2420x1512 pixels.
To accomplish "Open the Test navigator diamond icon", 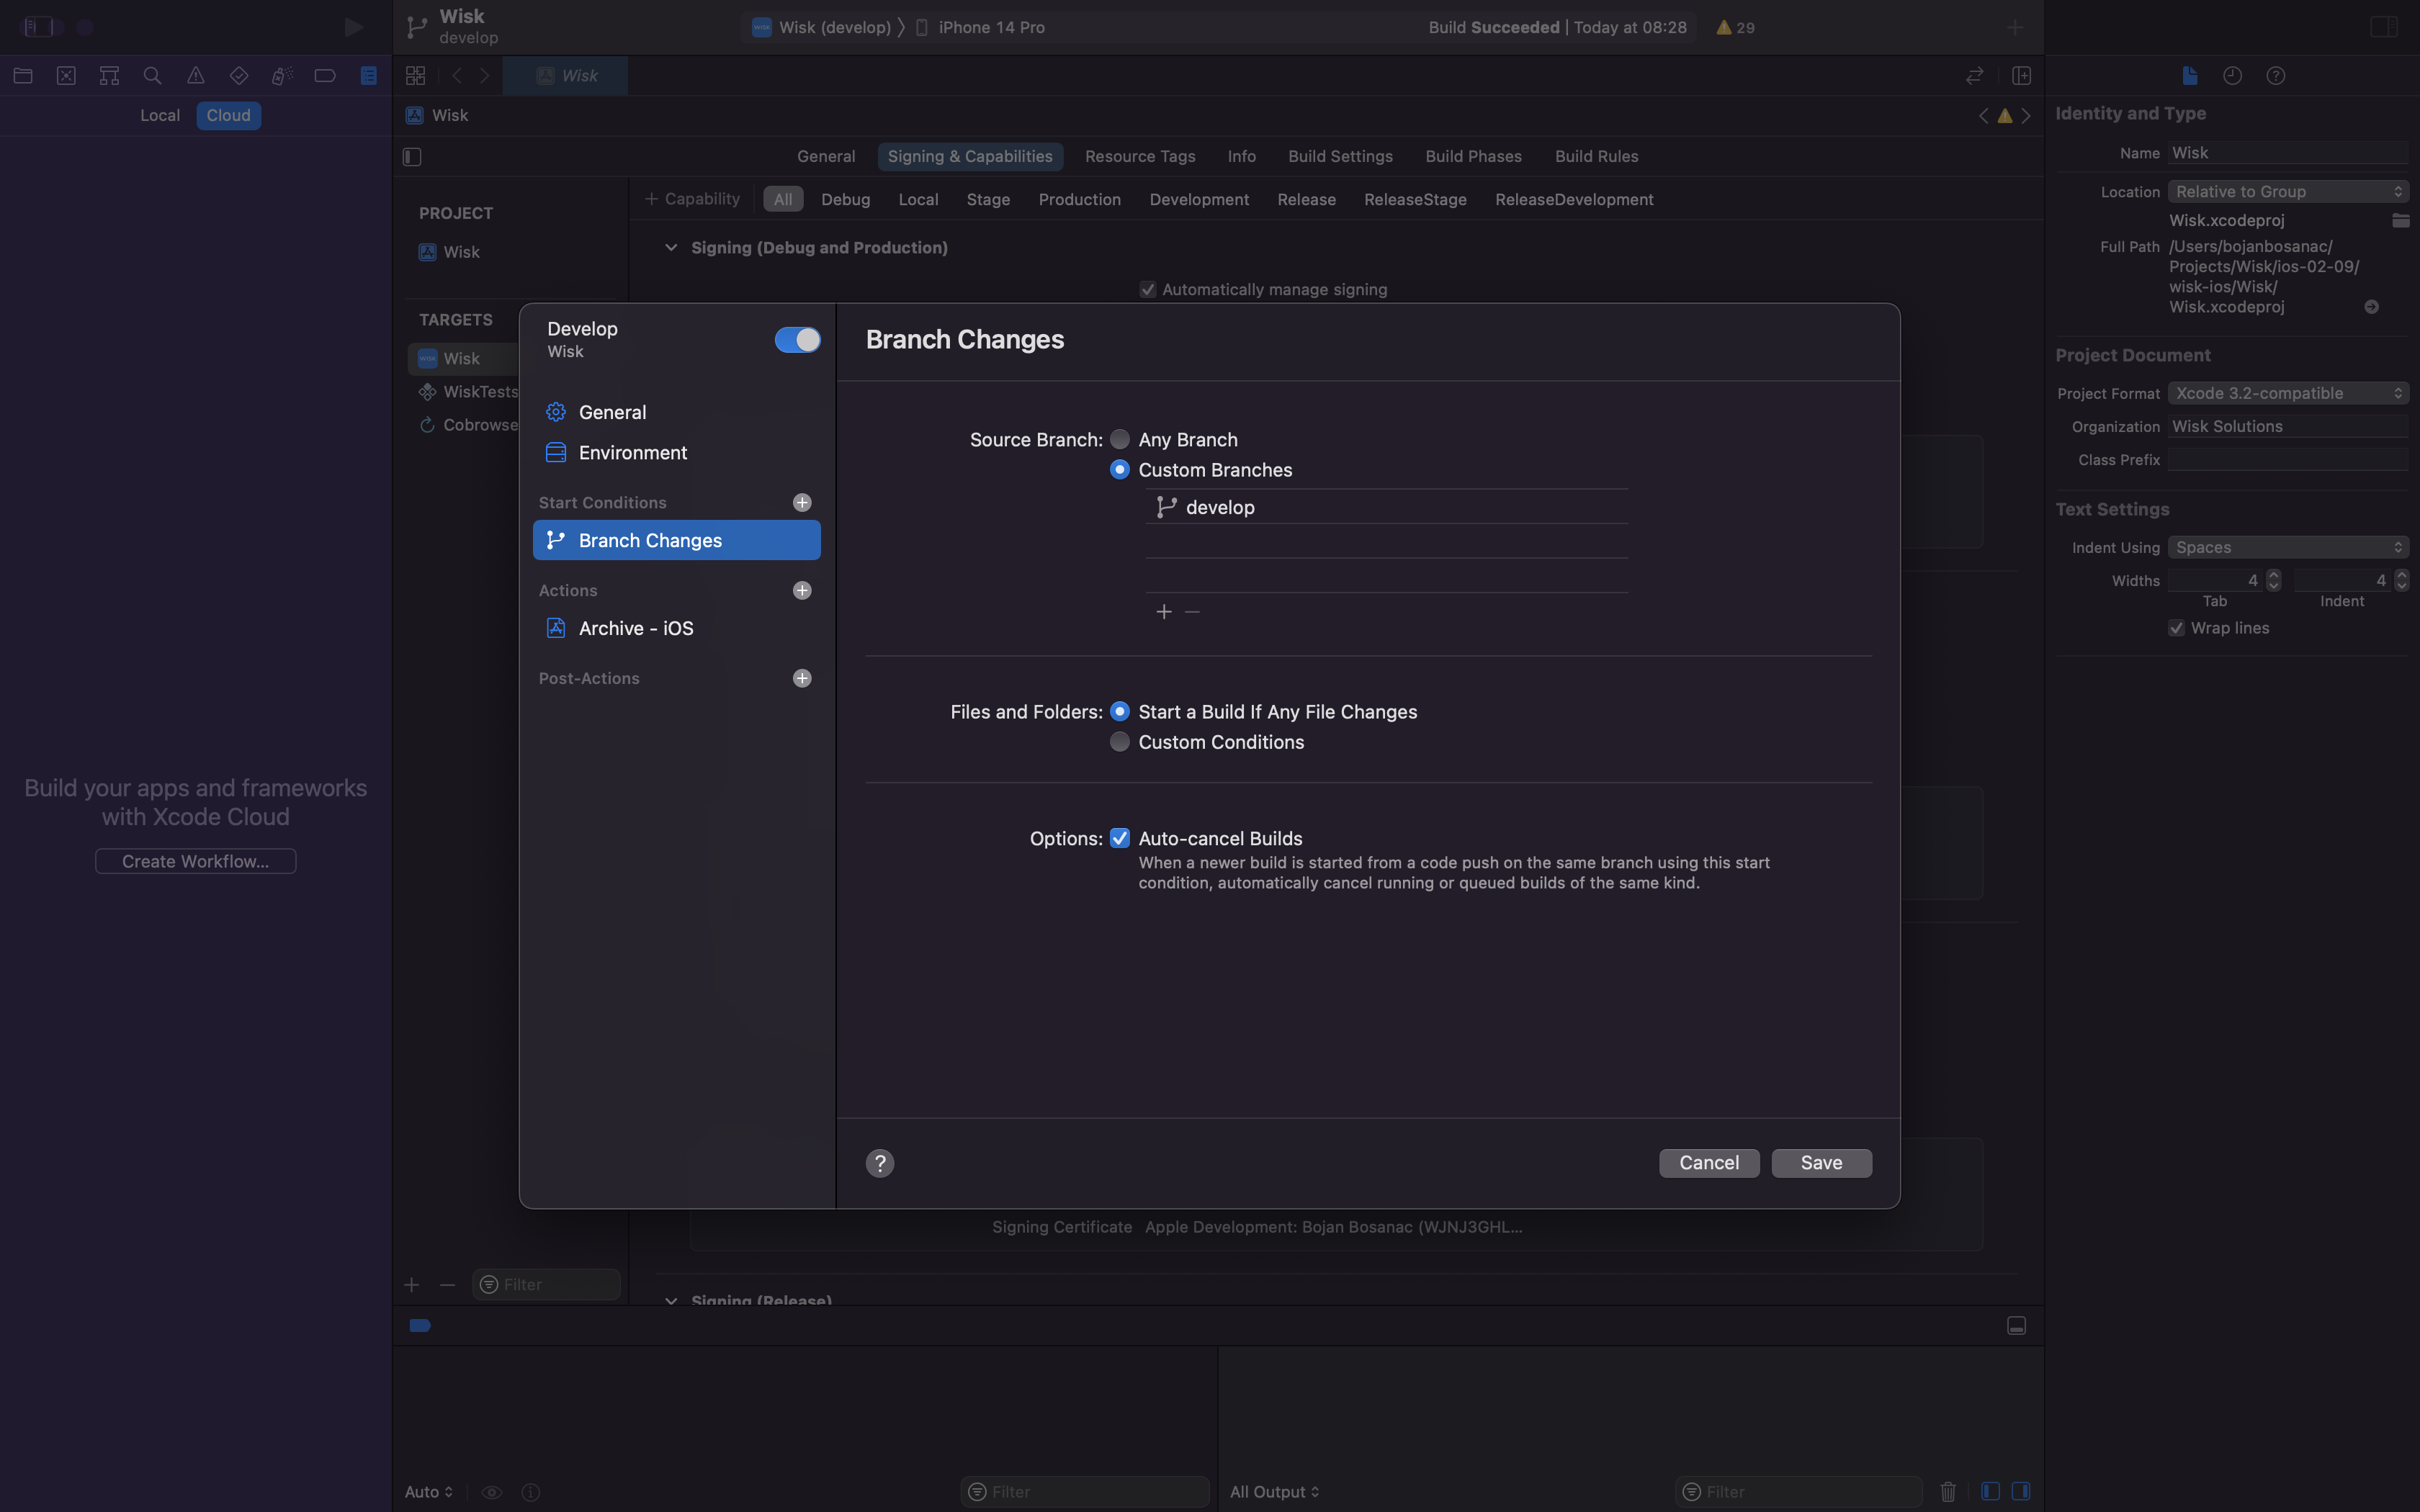I will point(239,75).
